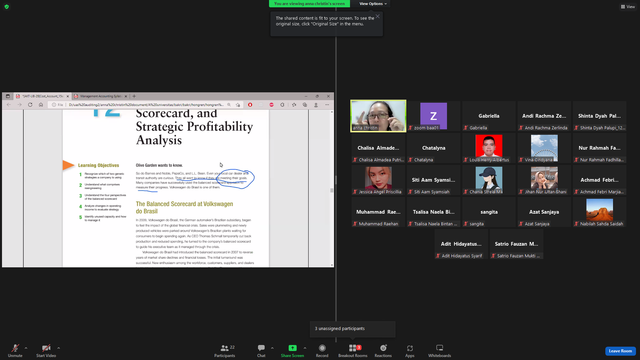This screenshot has height=360, width=640.
Task: Expand video options arrow beside Start Video
Action: click(x=58, y=348)
